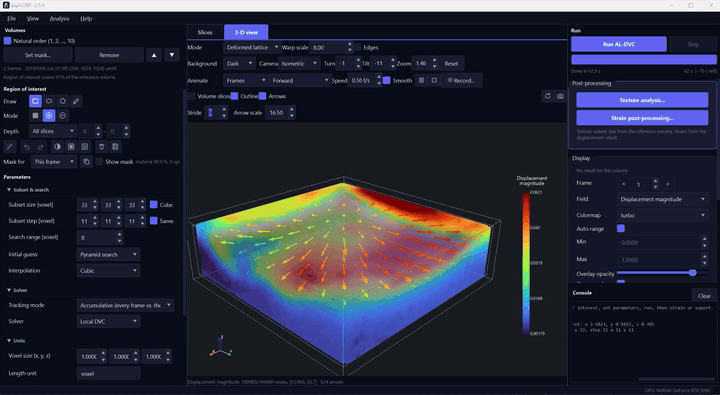Screen dimensions: 720x395
Task: Undo the last region edit
Action: point(27,147)
